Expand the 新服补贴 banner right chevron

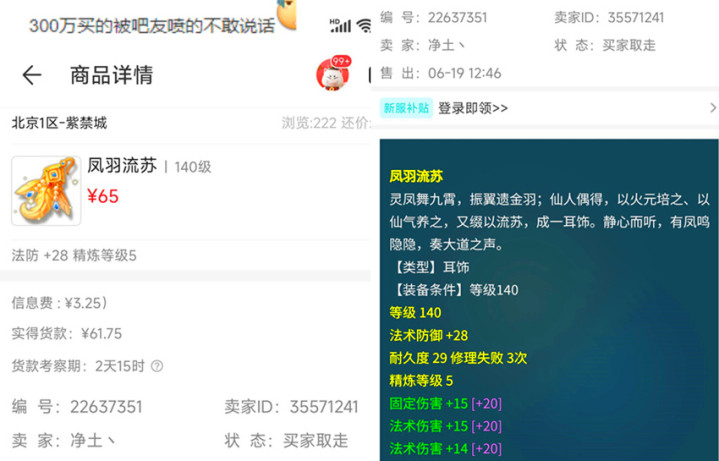tap(713, 108)
